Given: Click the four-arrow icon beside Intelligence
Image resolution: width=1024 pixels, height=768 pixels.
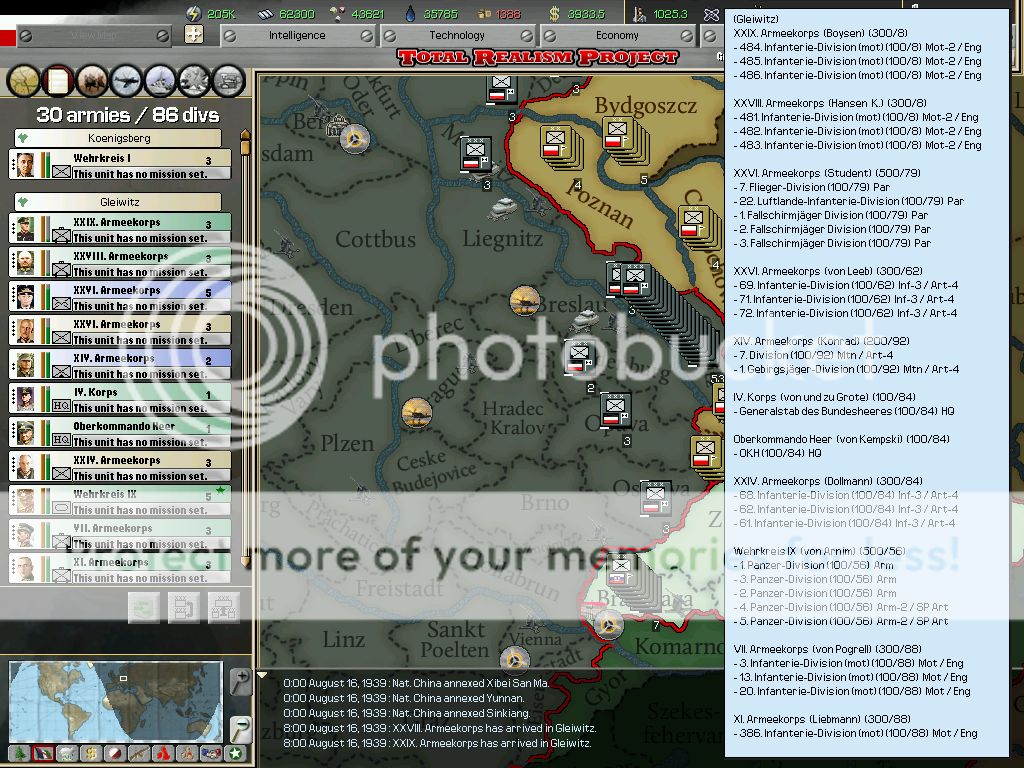Looking at the screenshot, I should click(195, 35).
